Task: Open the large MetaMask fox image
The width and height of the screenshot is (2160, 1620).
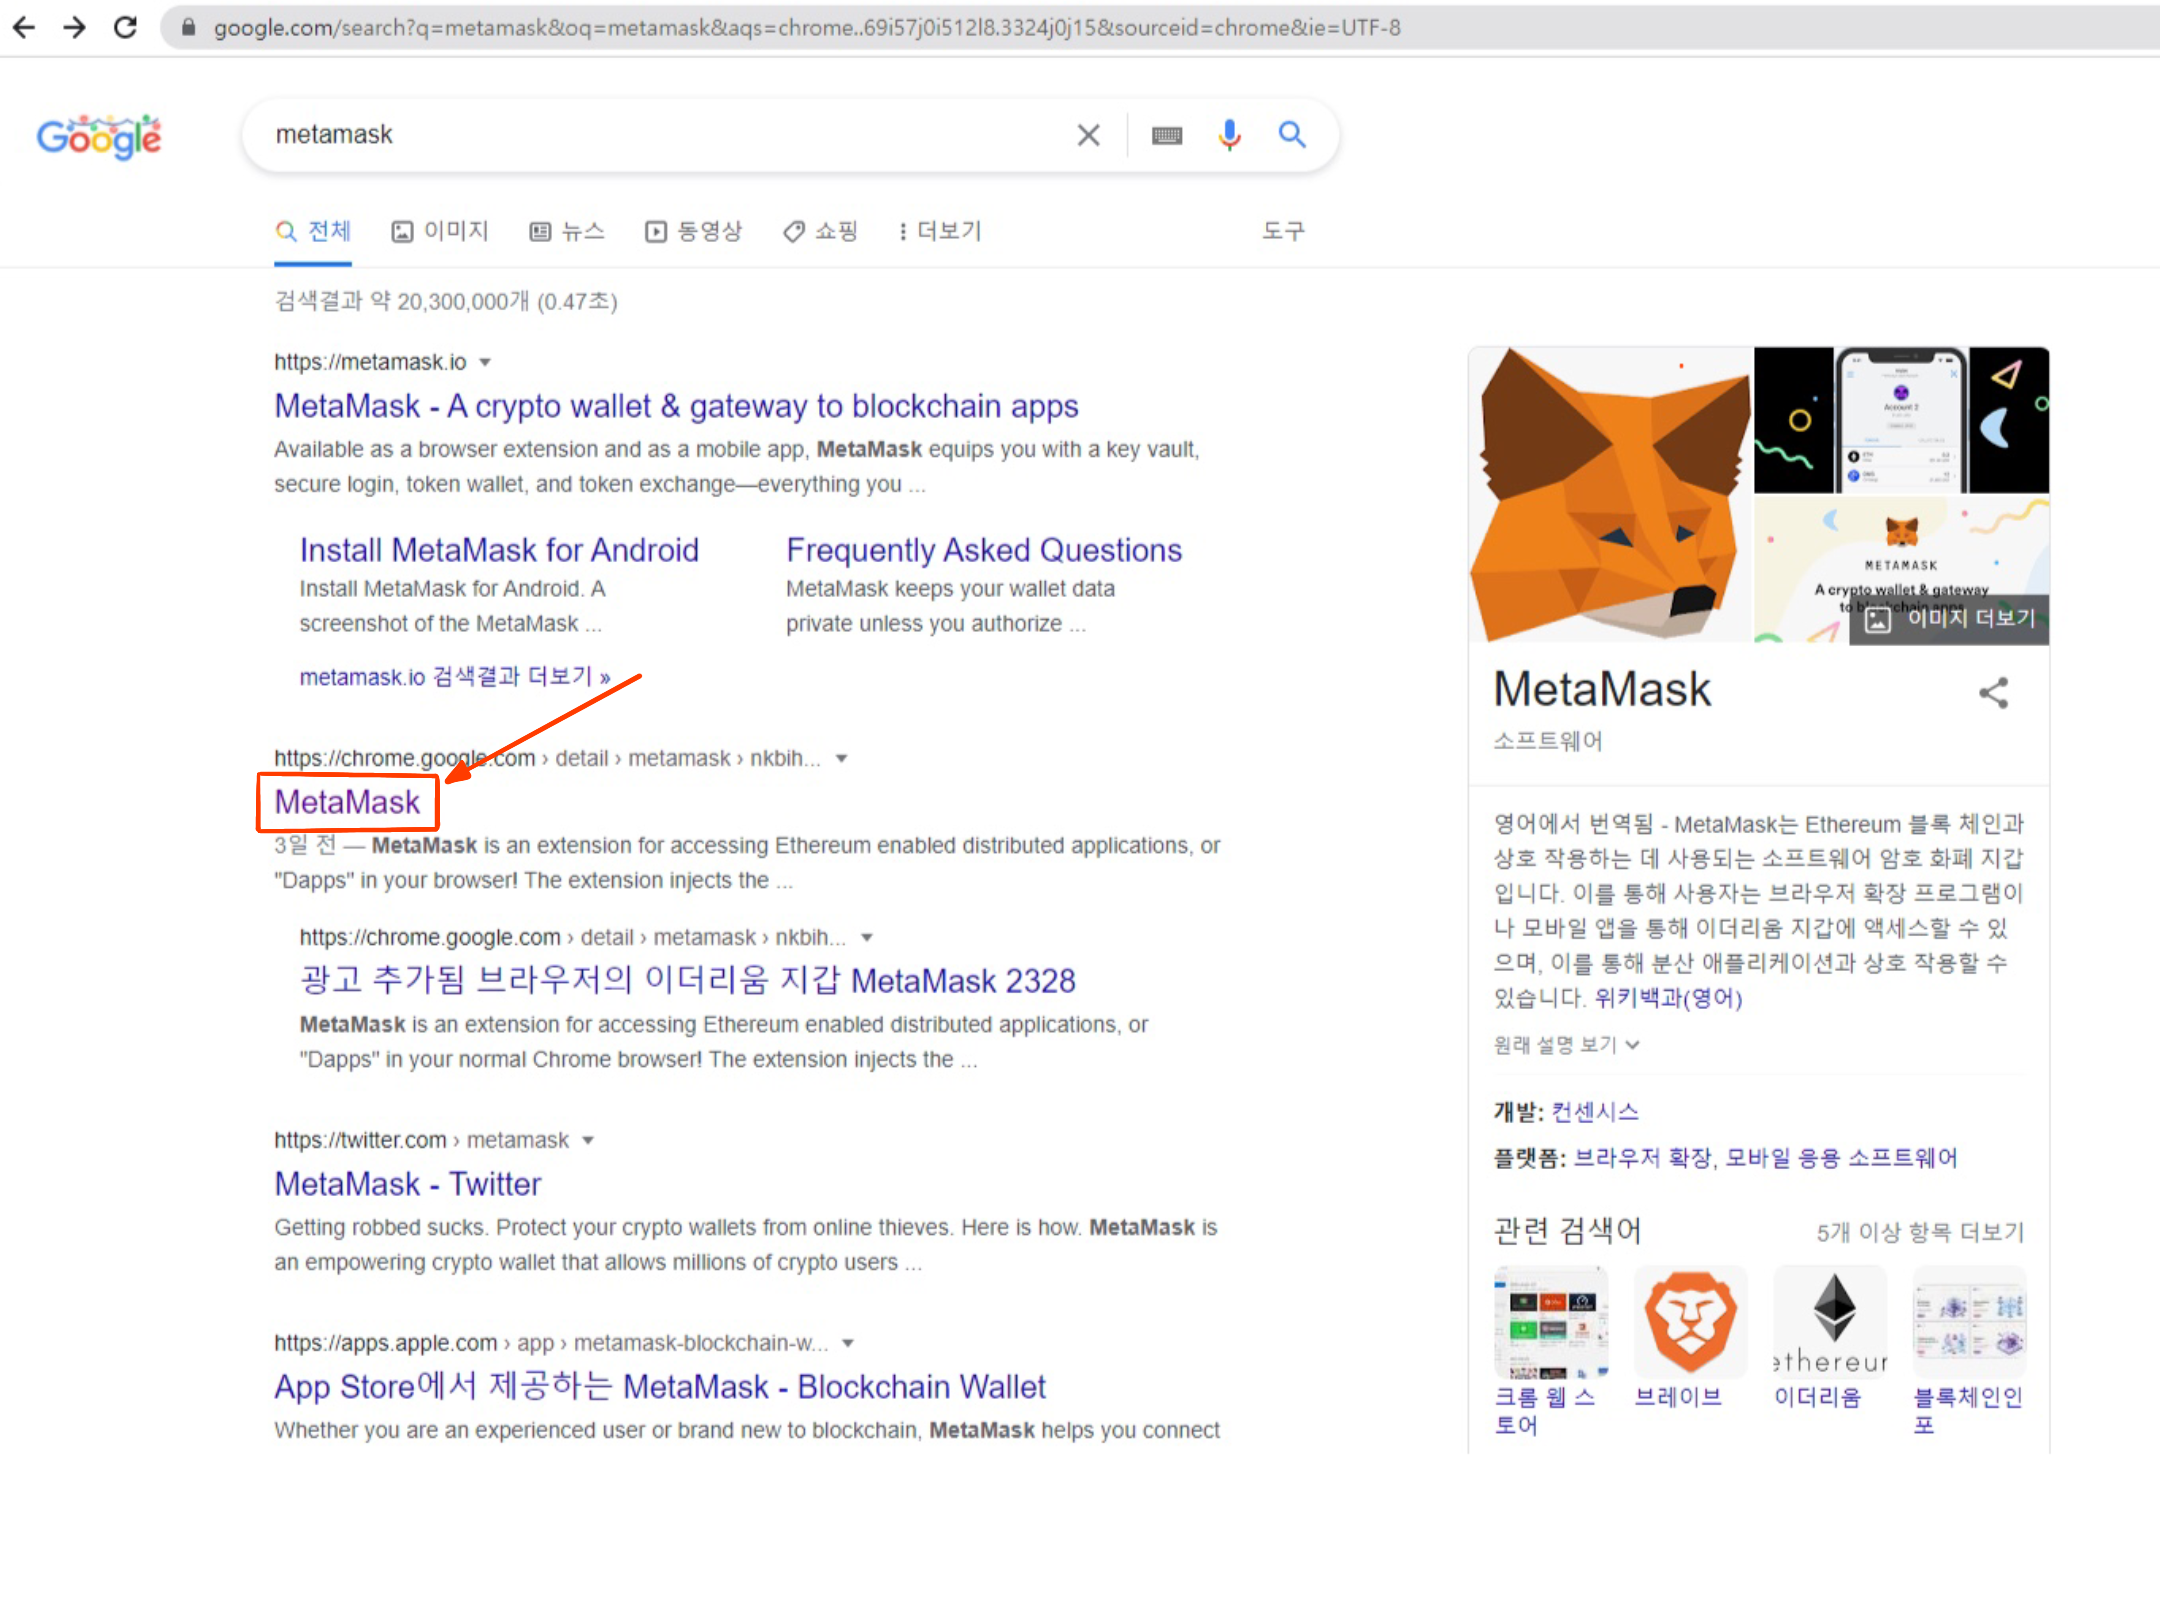Action: (1611, 495)
